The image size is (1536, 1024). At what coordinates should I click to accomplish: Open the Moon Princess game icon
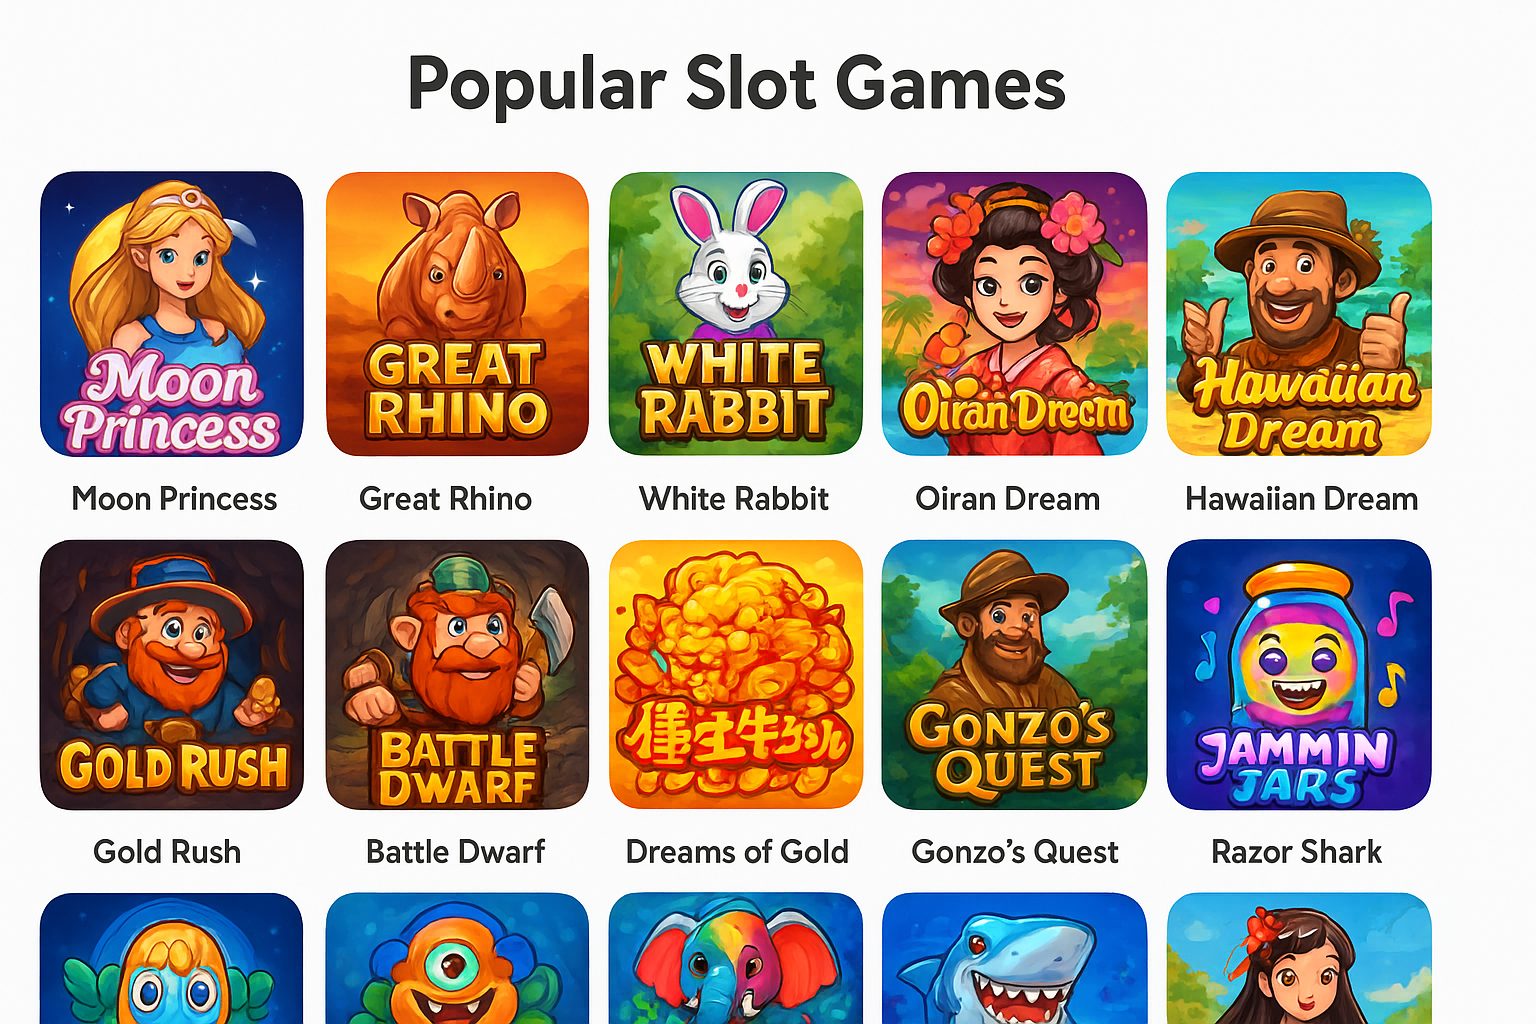[171, 314]
